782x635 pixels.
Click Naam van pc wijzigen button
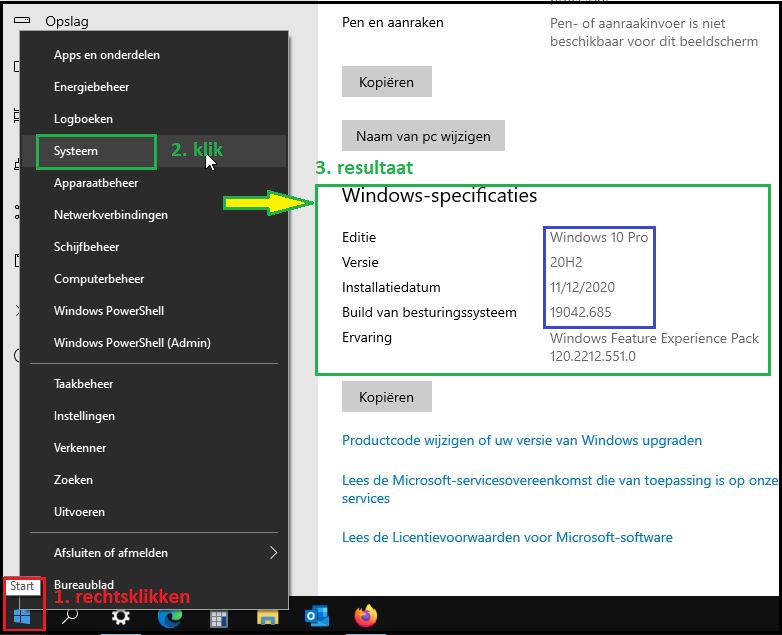point(423,136)
